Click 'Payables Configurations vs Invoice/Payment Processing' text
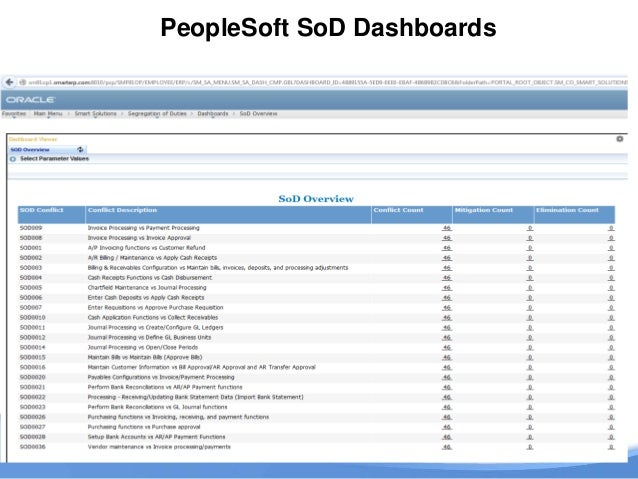638x479 pixels. (x=161, y=377)
